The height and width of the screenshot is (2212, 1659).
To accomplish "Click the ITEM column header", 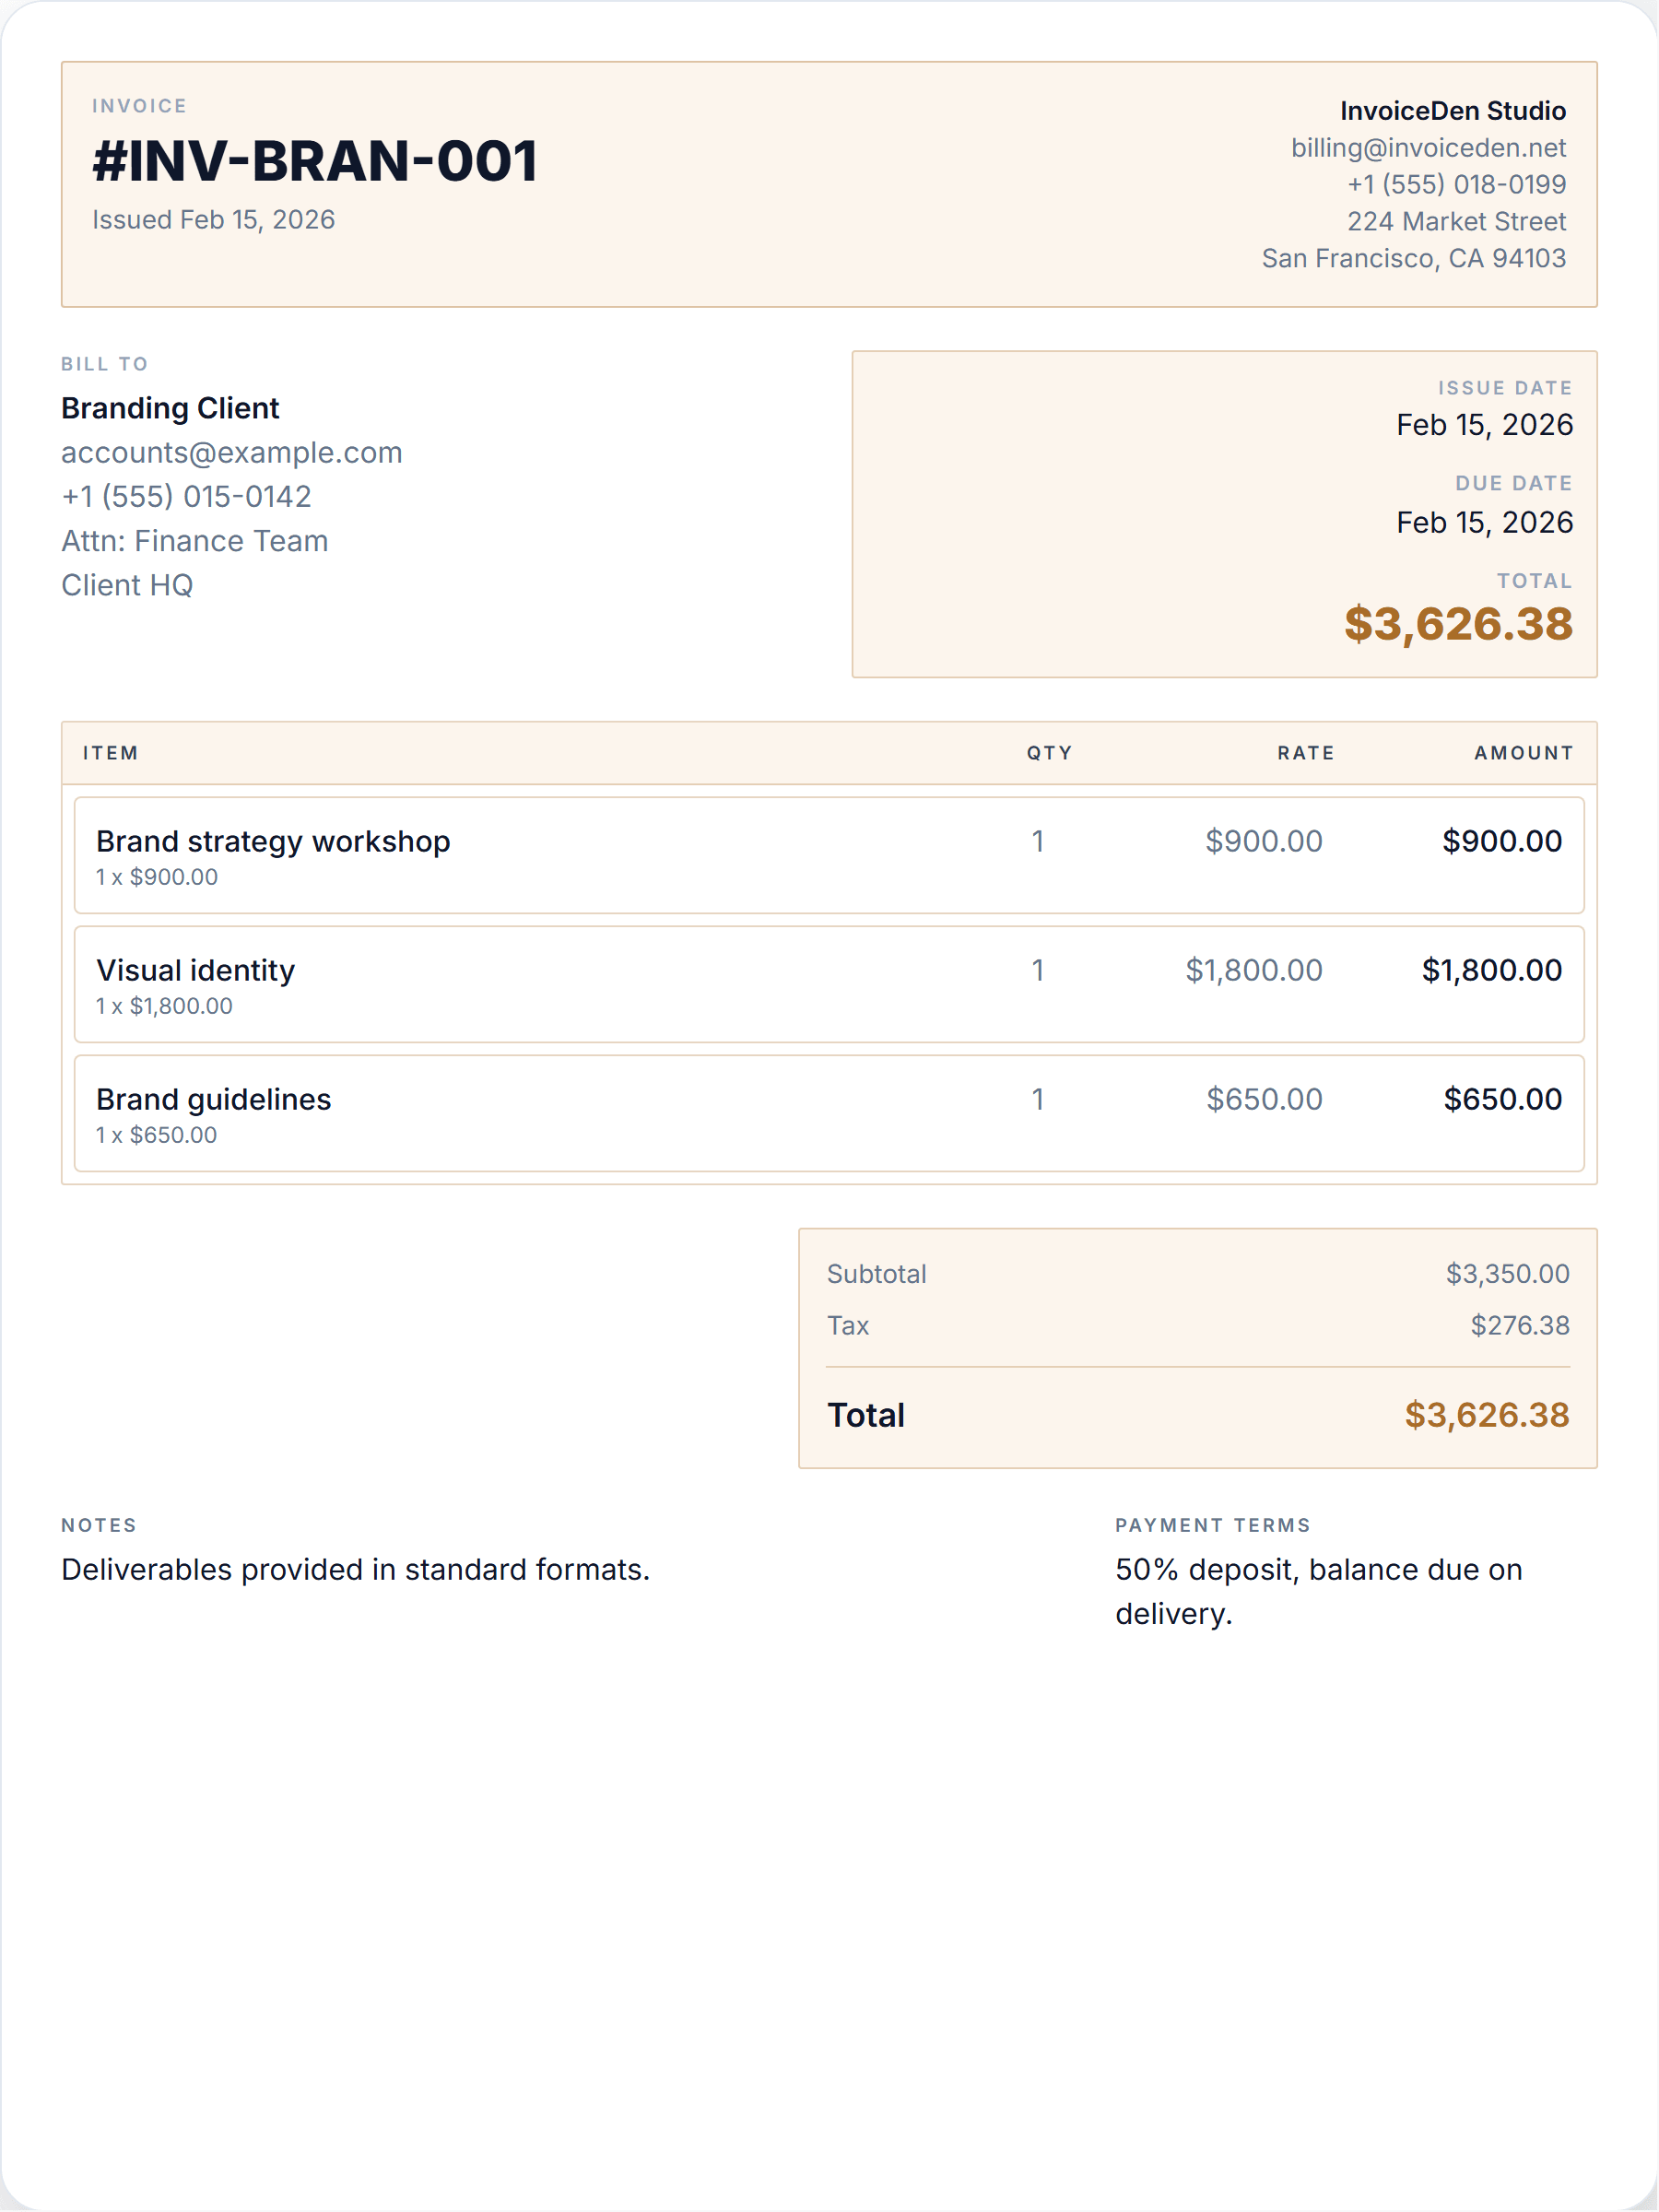I will point(111,753).
